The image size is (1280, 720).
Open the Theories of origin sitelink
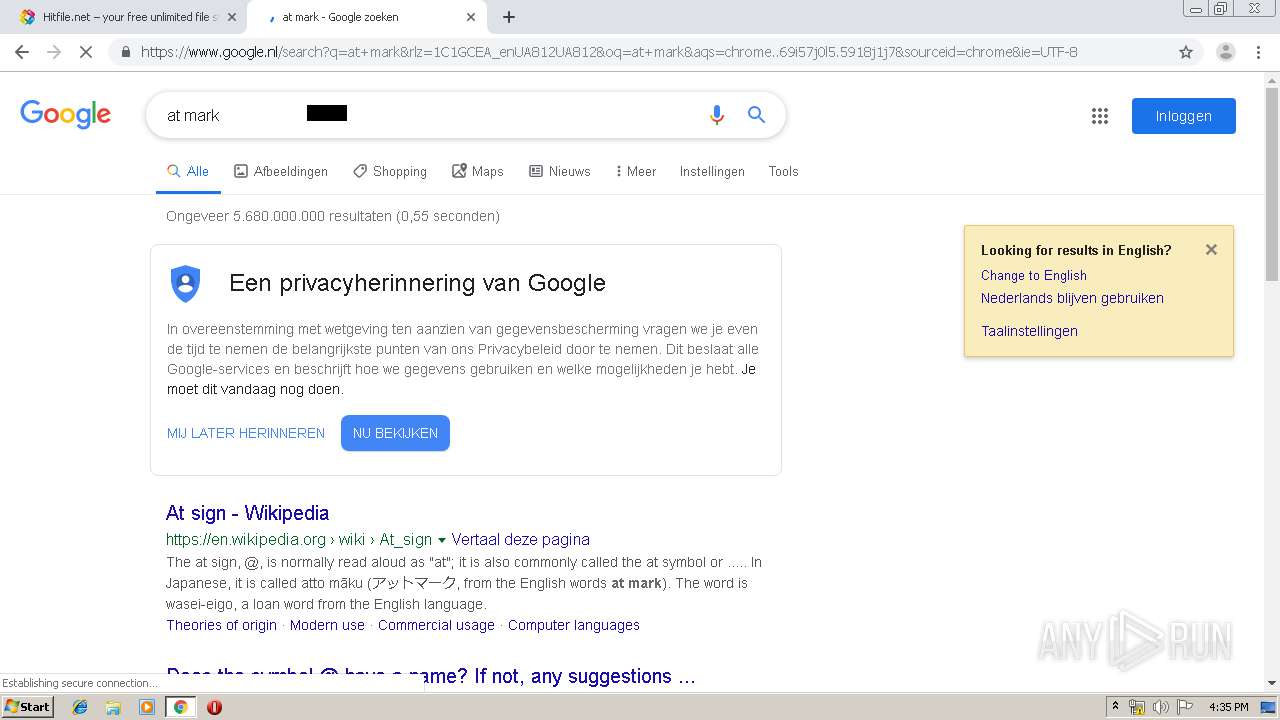(221, 625)
